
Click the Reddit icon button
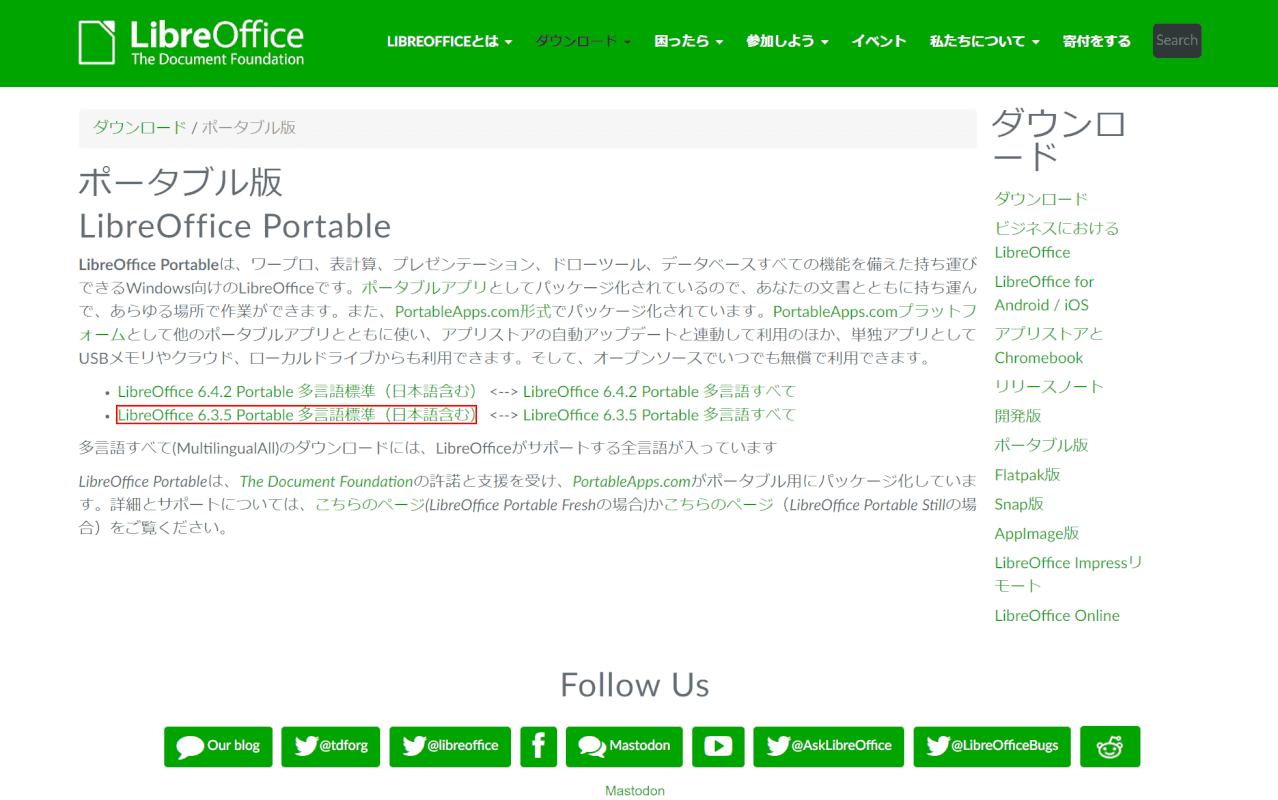click(x=1110, y=746)
